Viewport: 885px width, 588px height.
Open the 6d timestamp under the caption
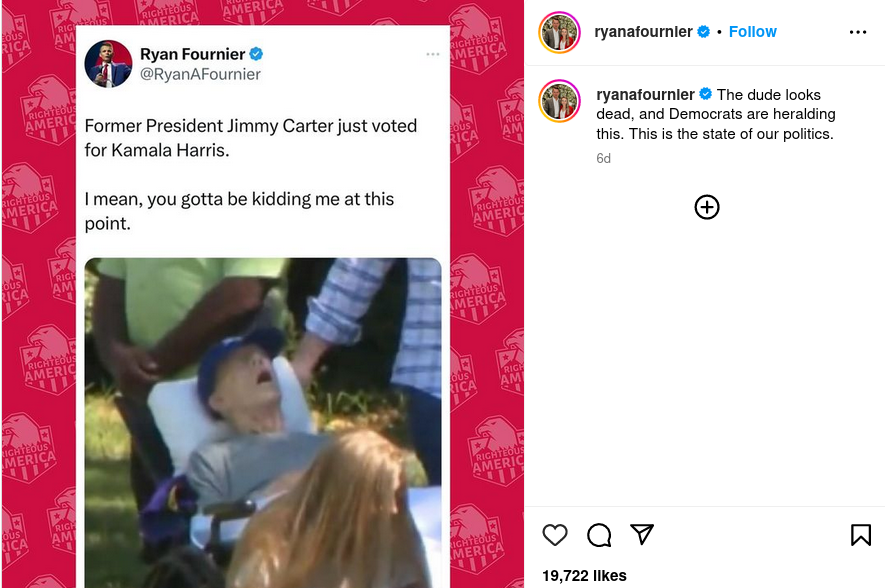point(603,158)
